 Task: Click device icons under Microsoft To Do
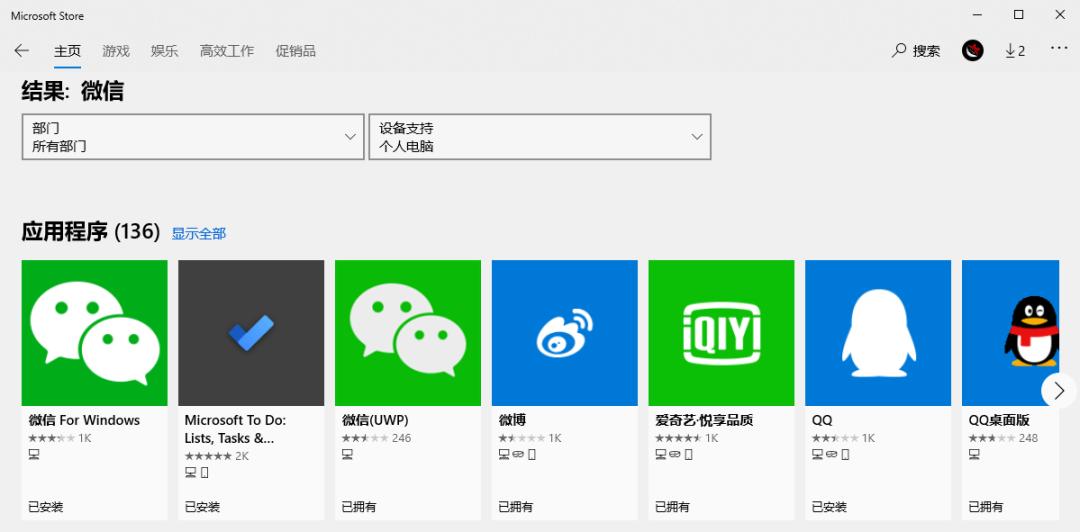point(197,472)
